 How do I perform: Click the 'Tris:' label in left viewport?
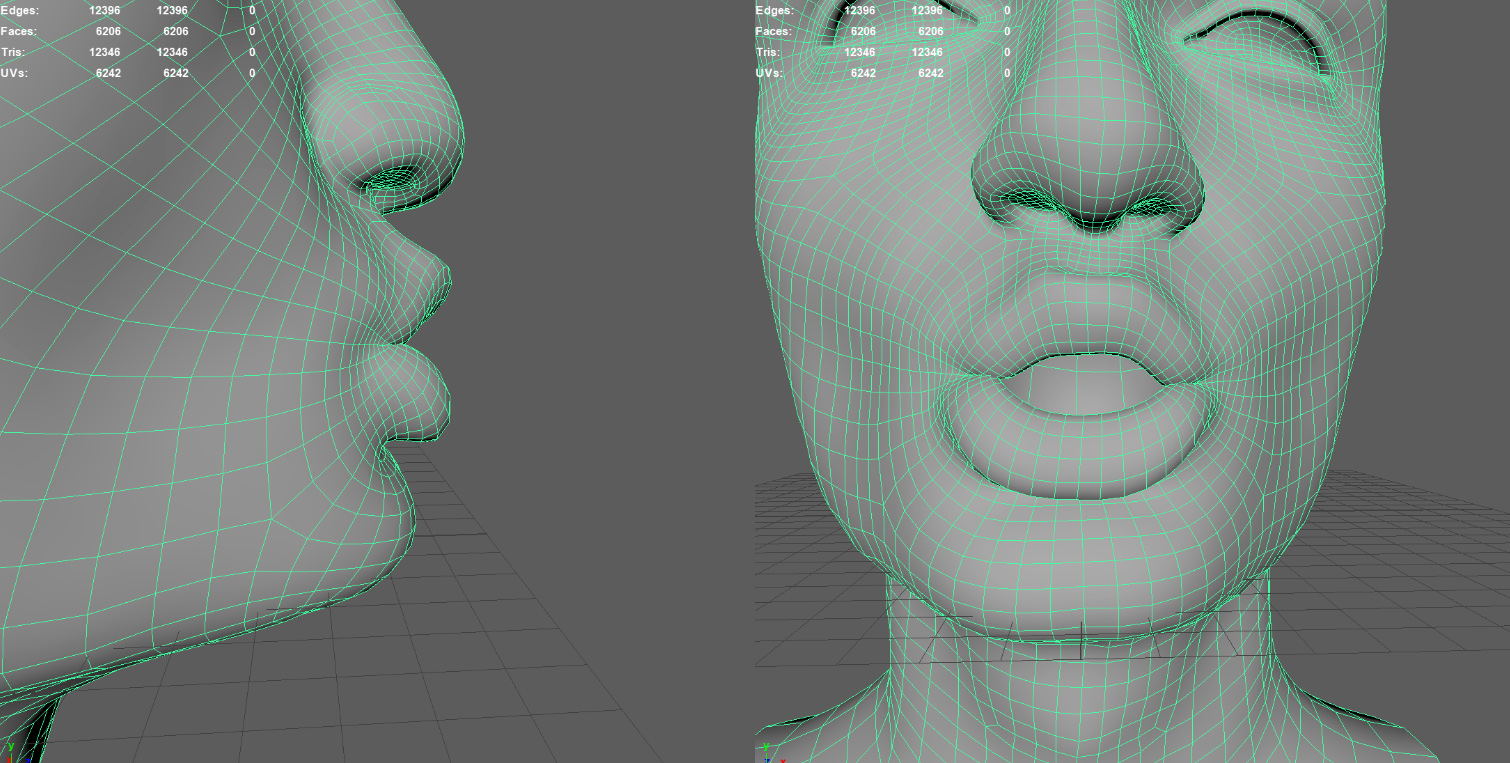pyautogui.click(x=13, y=52)
